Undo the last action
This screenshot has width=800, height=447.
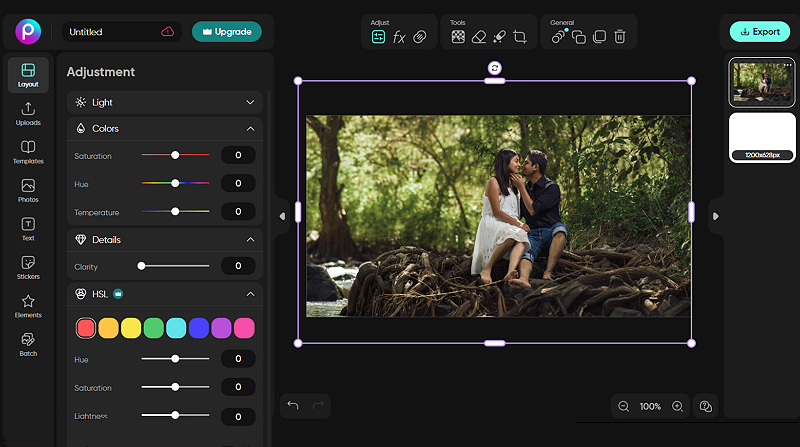coord(293,405)
